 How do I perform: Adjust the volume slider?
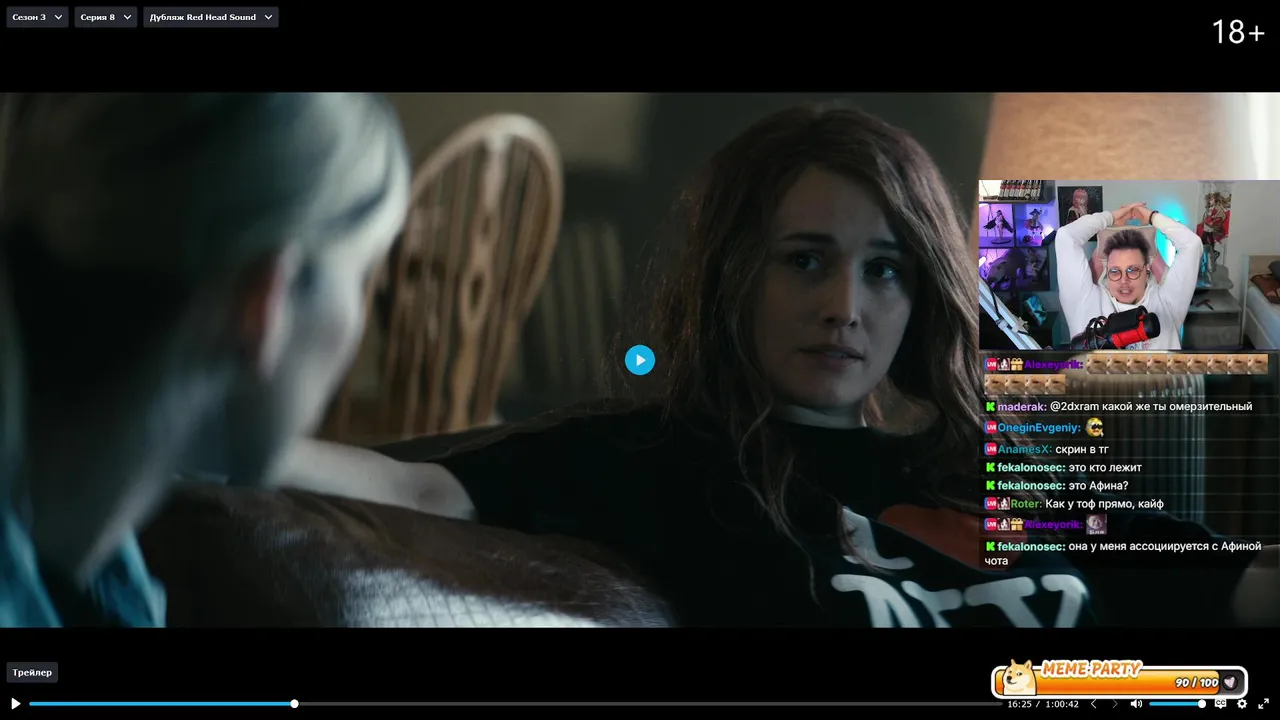[x=1177, y=704]
